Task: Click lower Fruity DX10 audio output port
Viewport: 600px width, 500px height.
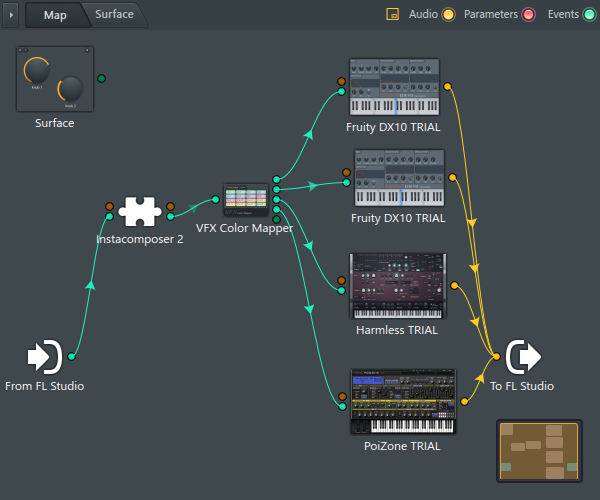Action: coord(452,178)
